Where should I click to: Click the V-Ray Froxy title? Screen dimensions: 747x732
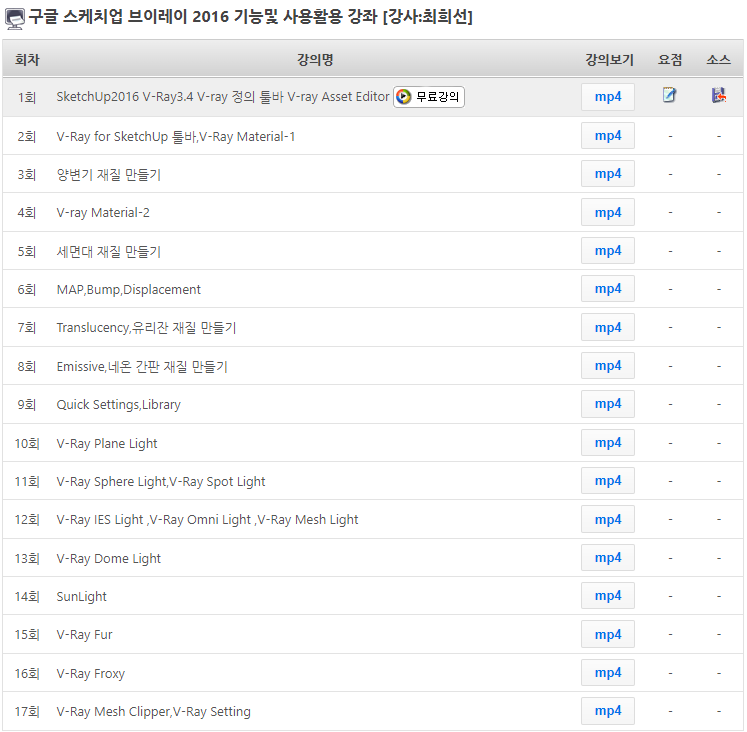[x=91, y=673]
